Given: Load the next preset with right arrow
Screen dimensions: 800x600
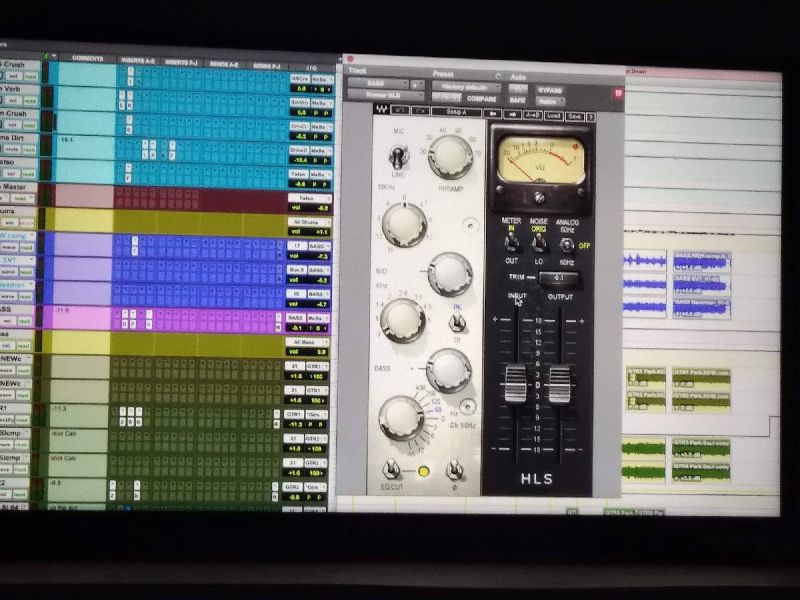Looking at the screenshot, I should 512,115.
